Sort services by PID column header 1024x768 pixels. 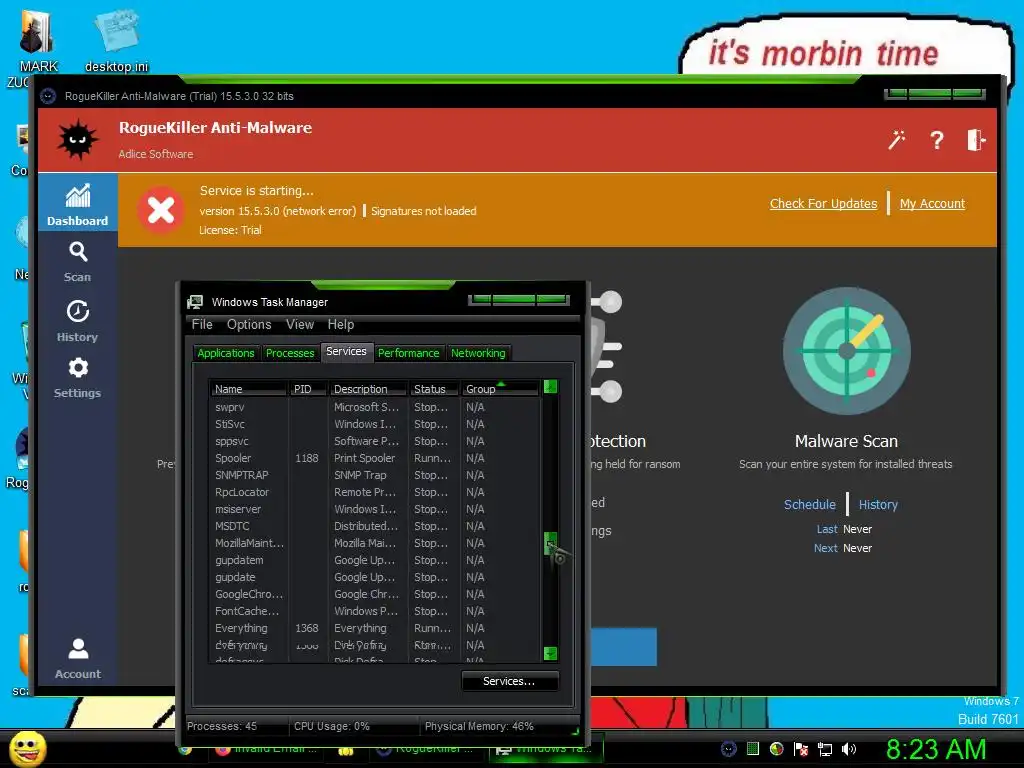(x=307, y=389)
